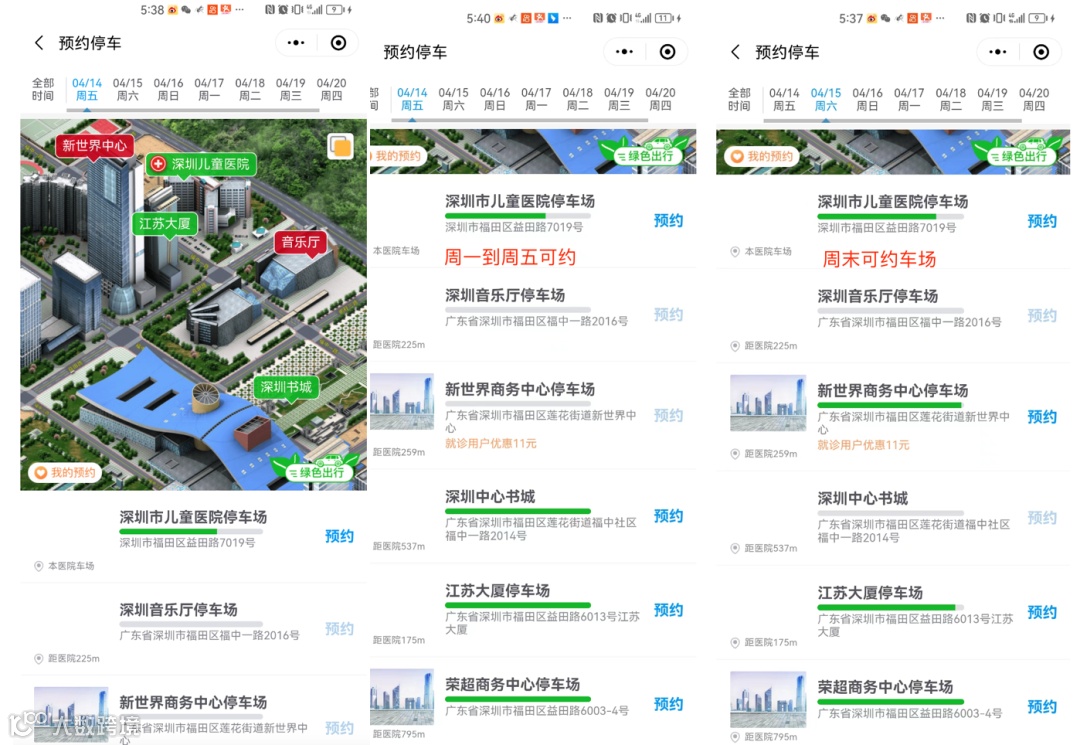Reserve 深圳市儿童医院停车场 in left screen

340,536
